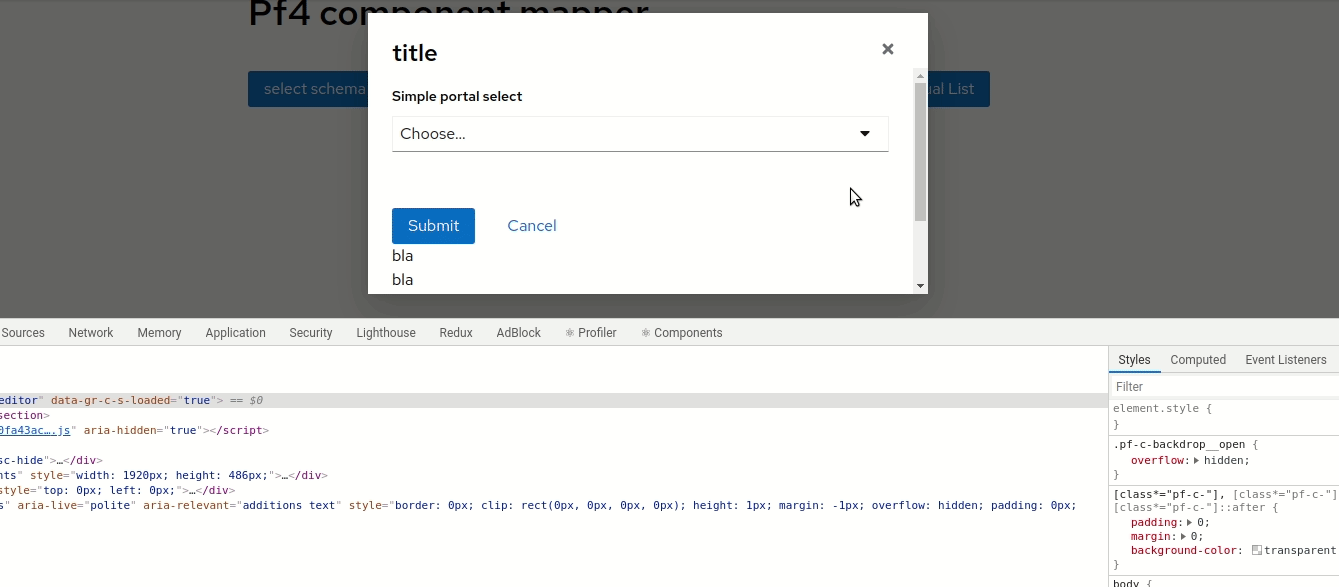Click the modal scrollbar up arrow

click(920, 75)
